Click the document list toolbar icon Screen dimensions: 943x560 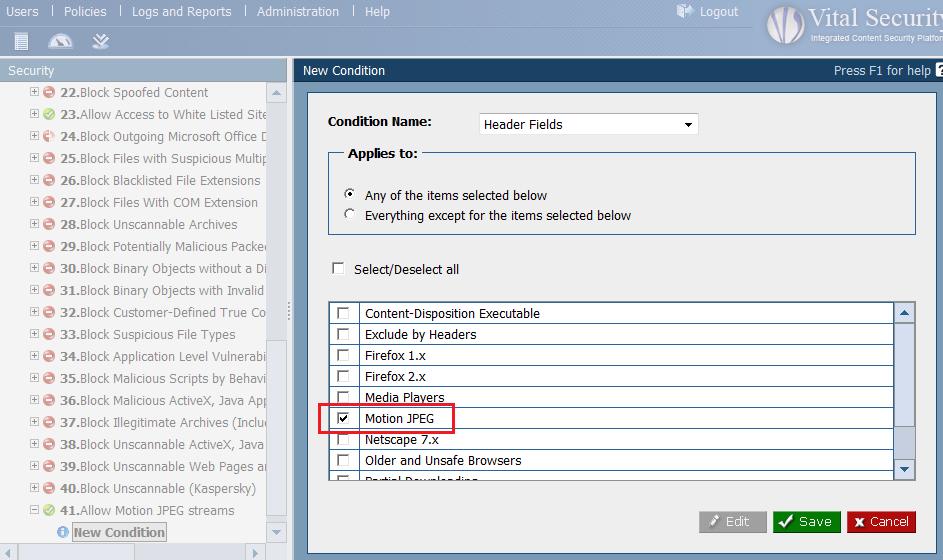[21, 41]
